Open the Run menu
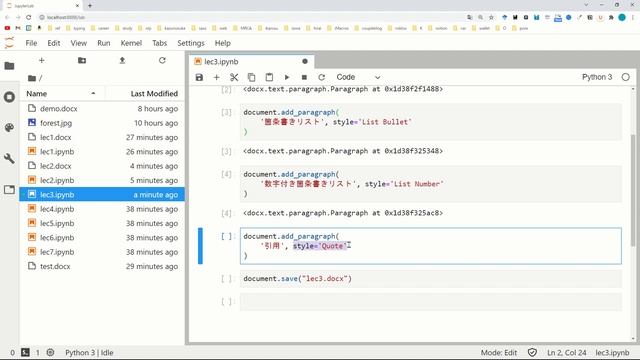 [x=104, y=43]
